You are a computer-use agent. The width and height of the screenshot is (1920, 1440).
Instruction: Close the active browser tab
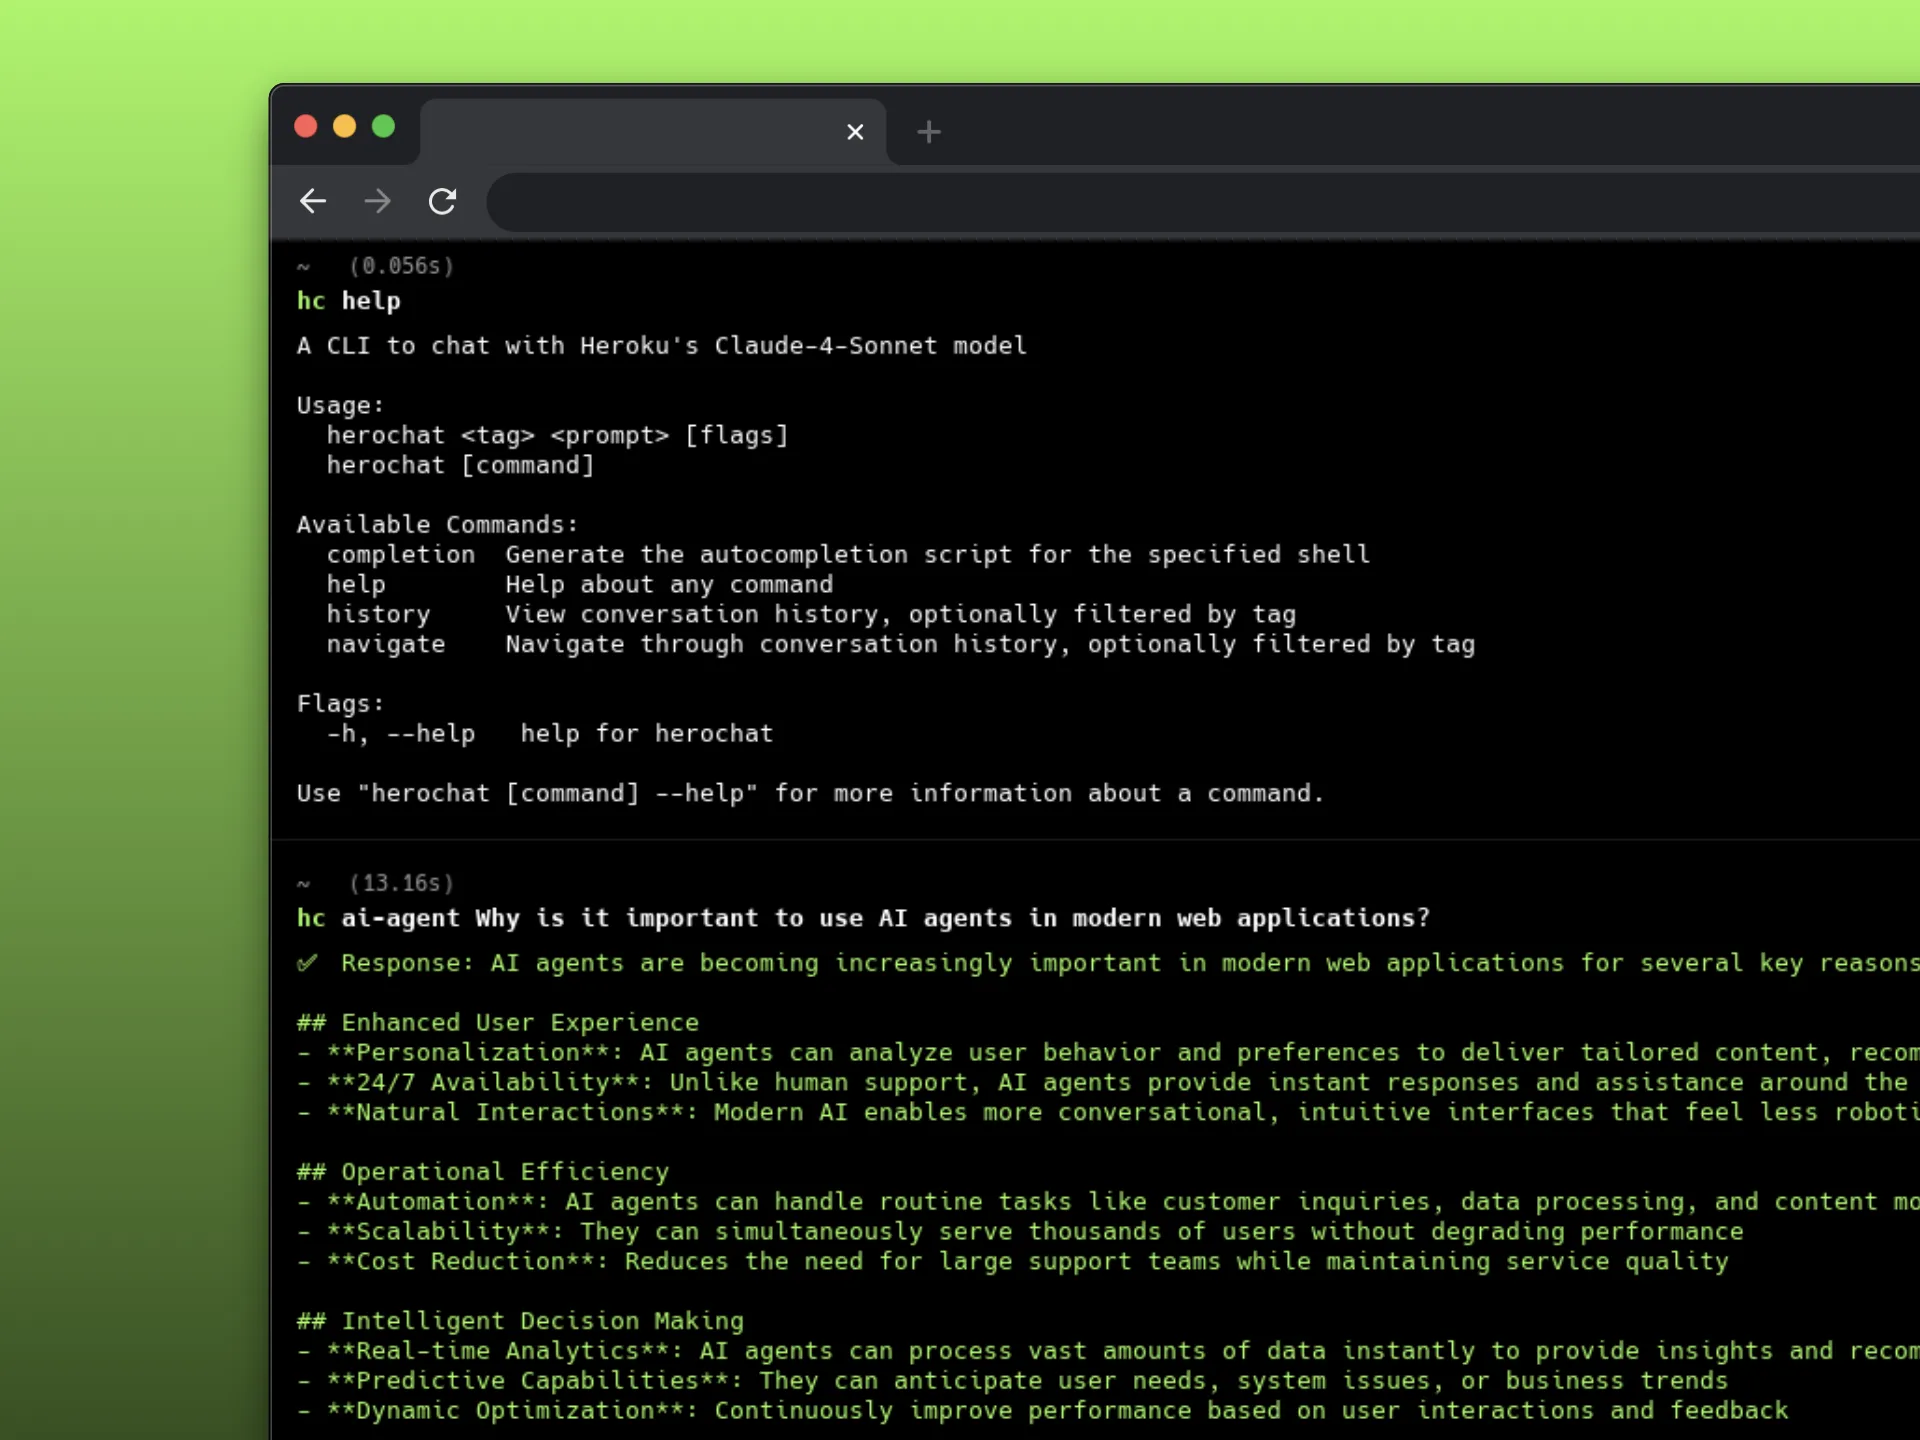[x=855, y=131]
